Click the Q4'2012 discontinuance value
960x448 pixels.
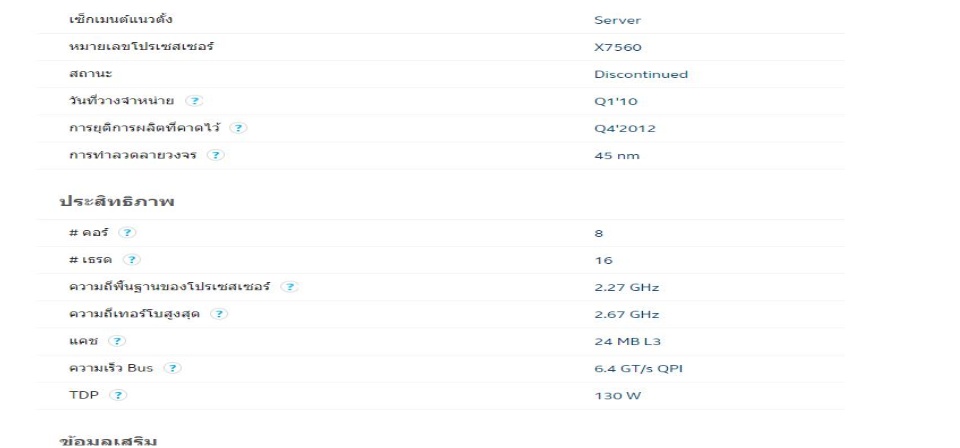pyautogui.click(x=624, y=129)
